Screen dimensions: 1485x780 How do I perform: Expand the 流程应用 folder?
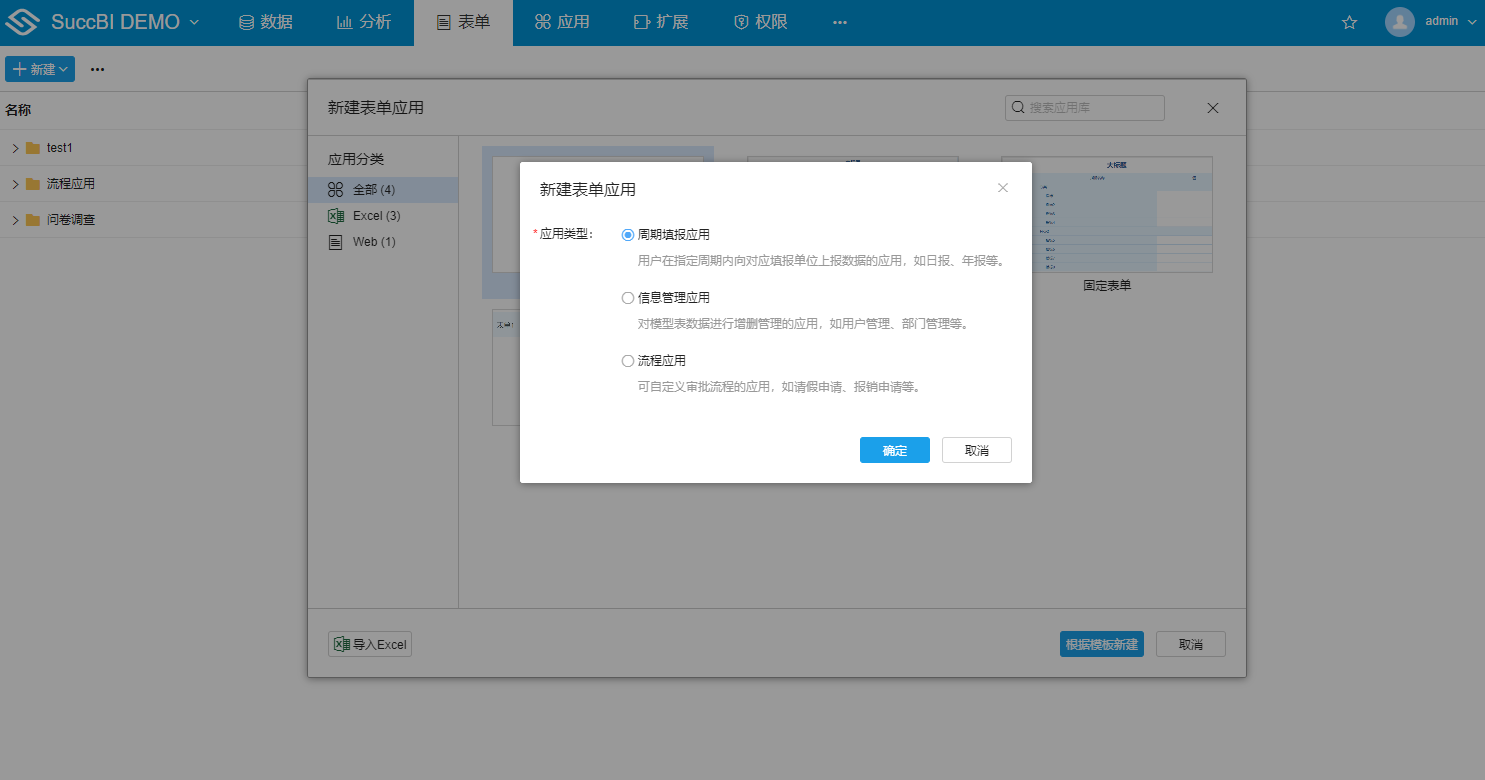coord(15,184)
